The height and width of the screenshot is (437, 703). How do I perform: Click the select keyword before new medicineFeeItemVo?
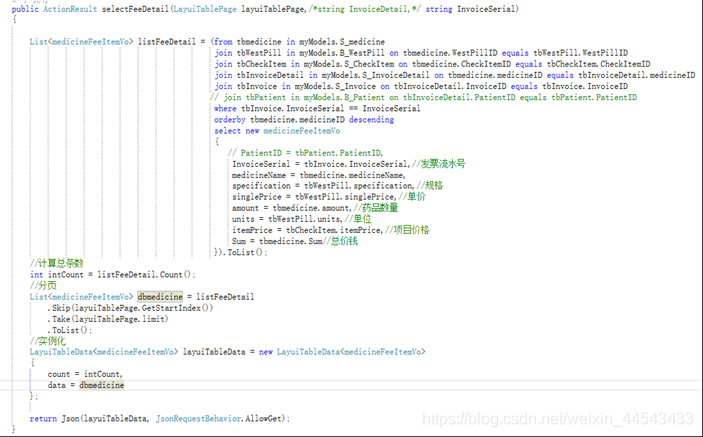[227, 131]
